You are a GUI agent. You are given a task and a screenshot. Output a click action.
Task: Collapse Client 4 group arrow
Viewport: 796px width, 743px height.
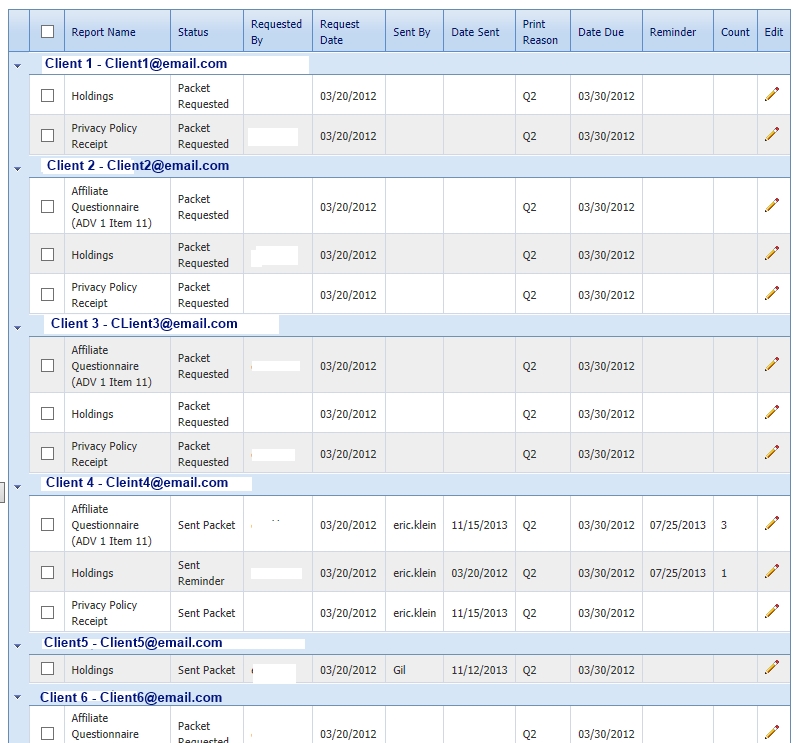[18, 487]
